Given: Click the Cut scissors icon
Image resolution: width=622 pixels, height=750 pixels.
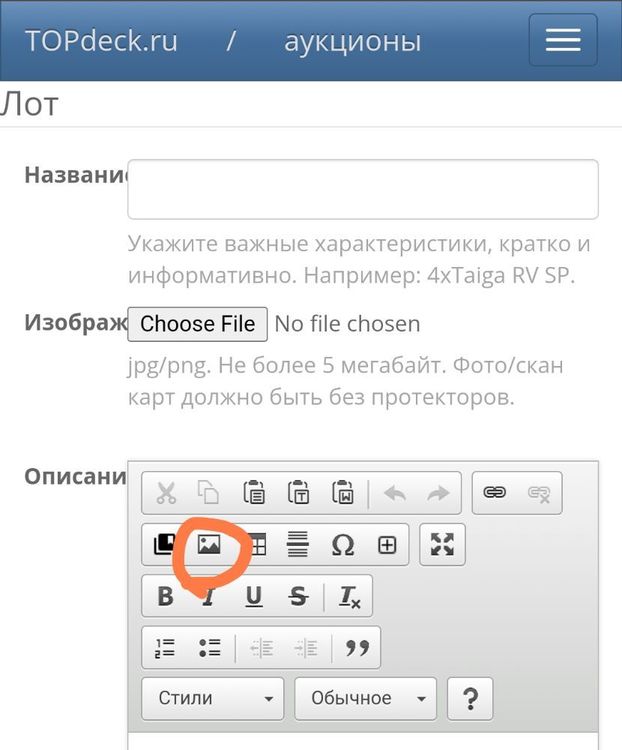Looking at the screenshot, I should [x=166, y=493].
